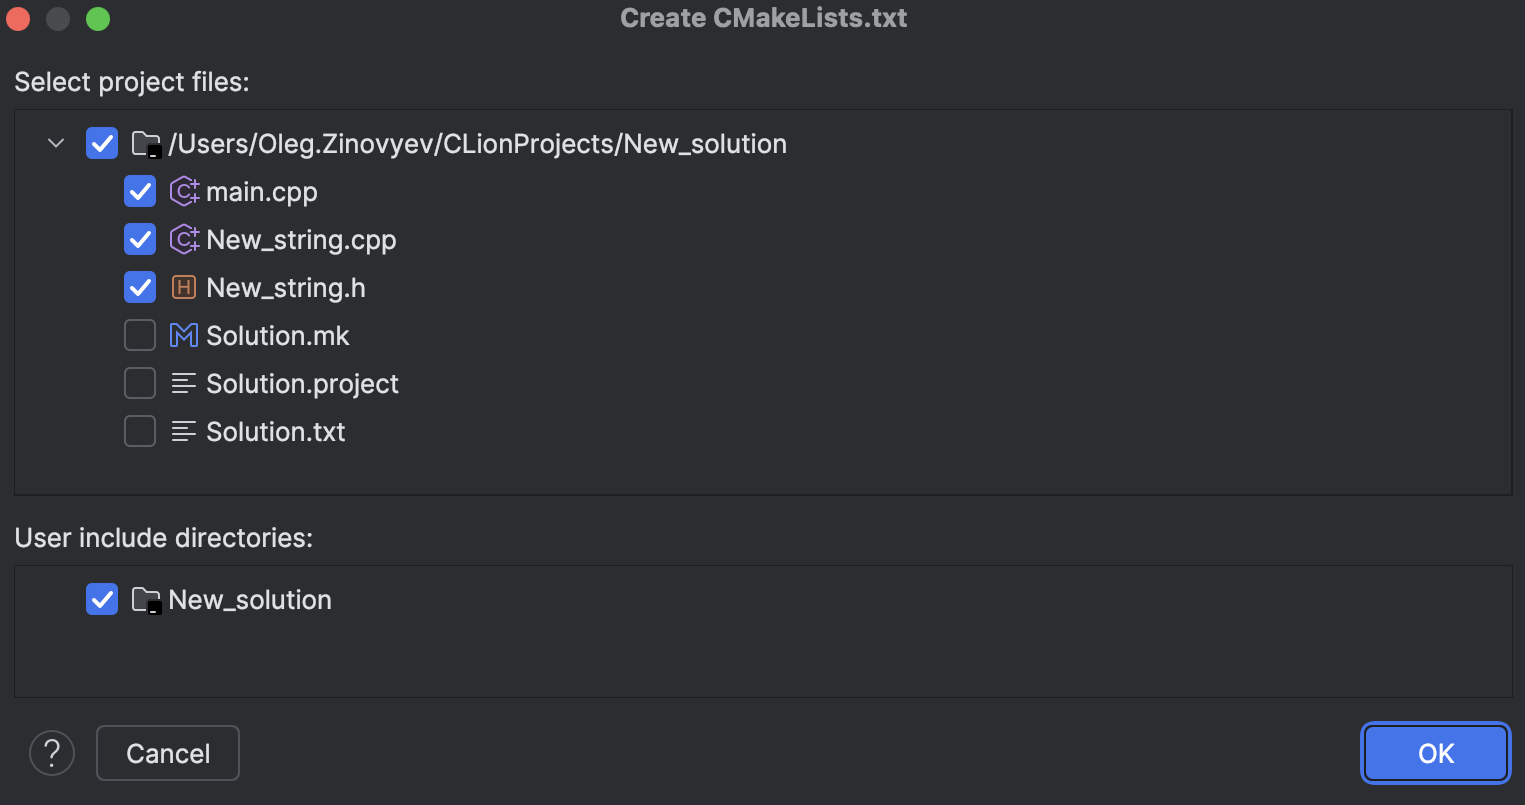
Task: Open the help question mark button
Action: tap(52, 753)
